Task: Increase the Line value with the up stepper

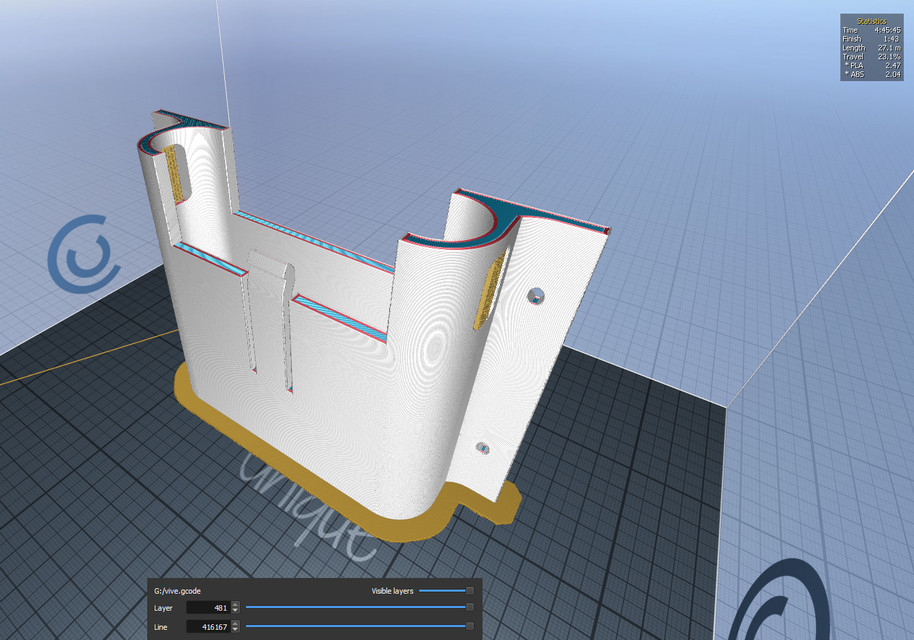Action: click(x=235, y=623)
